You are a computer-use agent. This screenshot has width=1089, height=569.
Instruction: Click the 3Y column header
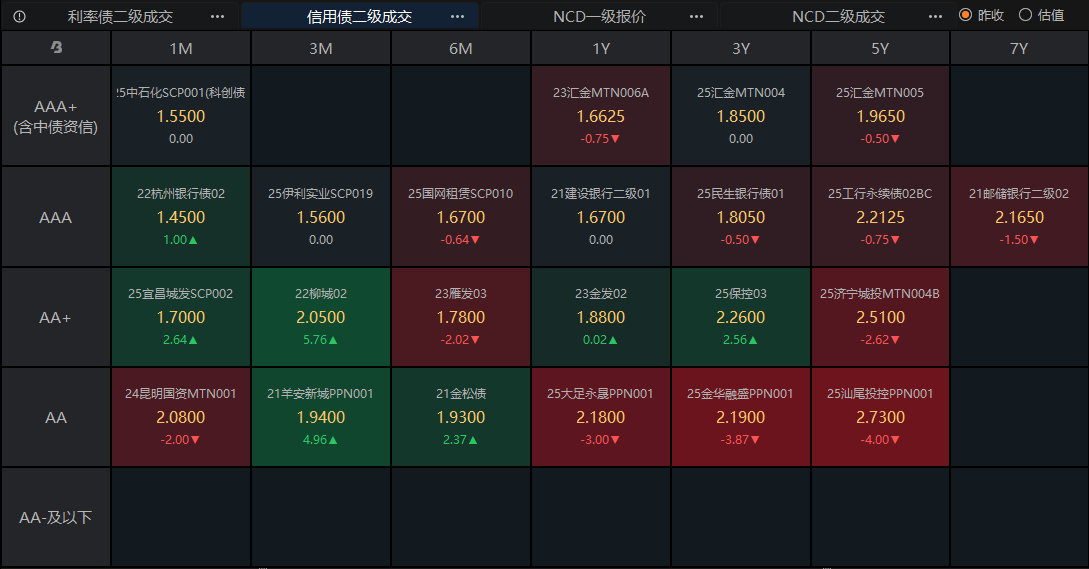tap(740, 48)
